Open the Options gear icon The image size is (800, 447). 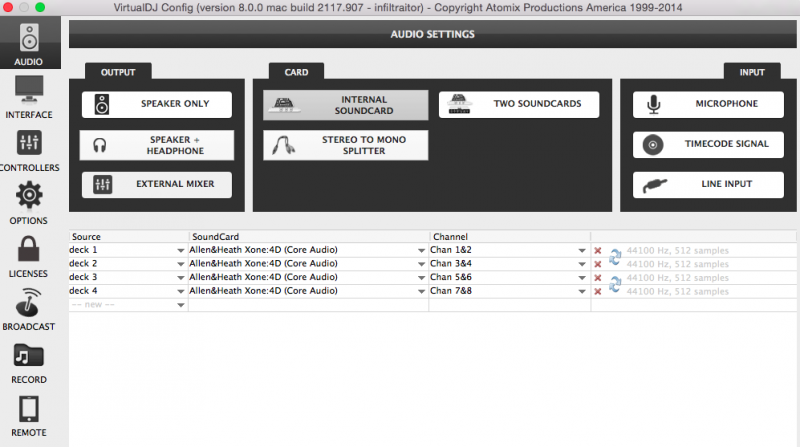29,195
